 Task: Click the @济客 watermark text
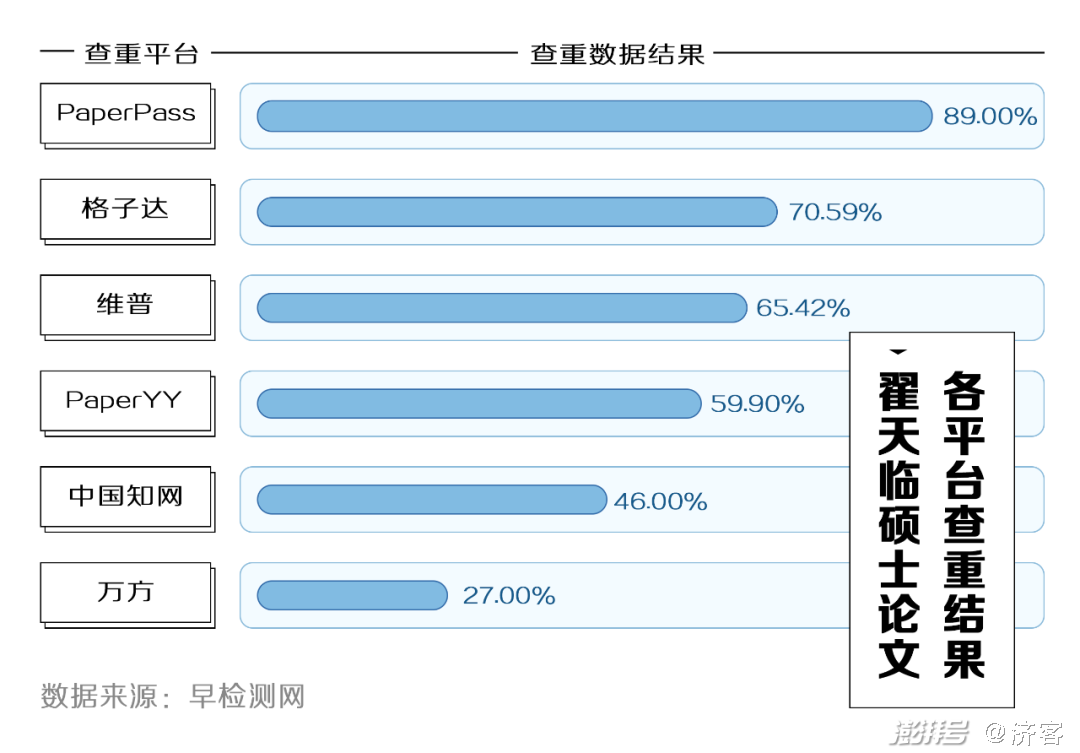tap(1024, 732)
